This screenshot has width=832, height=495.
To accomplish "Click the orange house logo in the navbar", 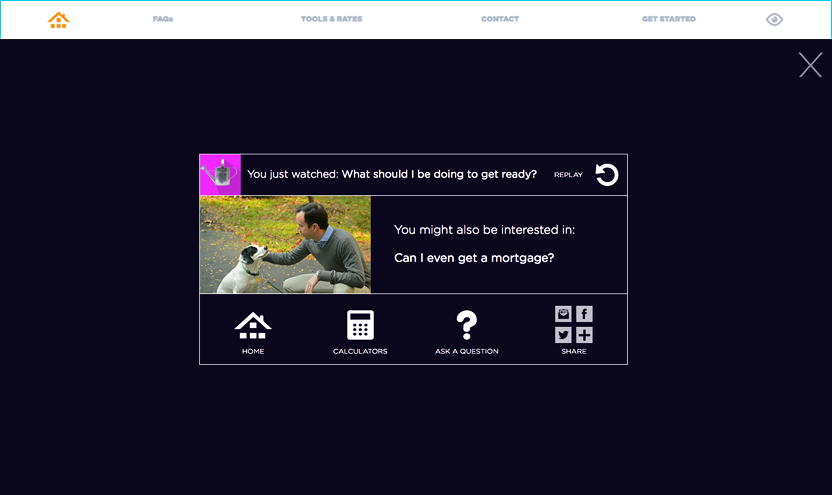I will (59, 20).
